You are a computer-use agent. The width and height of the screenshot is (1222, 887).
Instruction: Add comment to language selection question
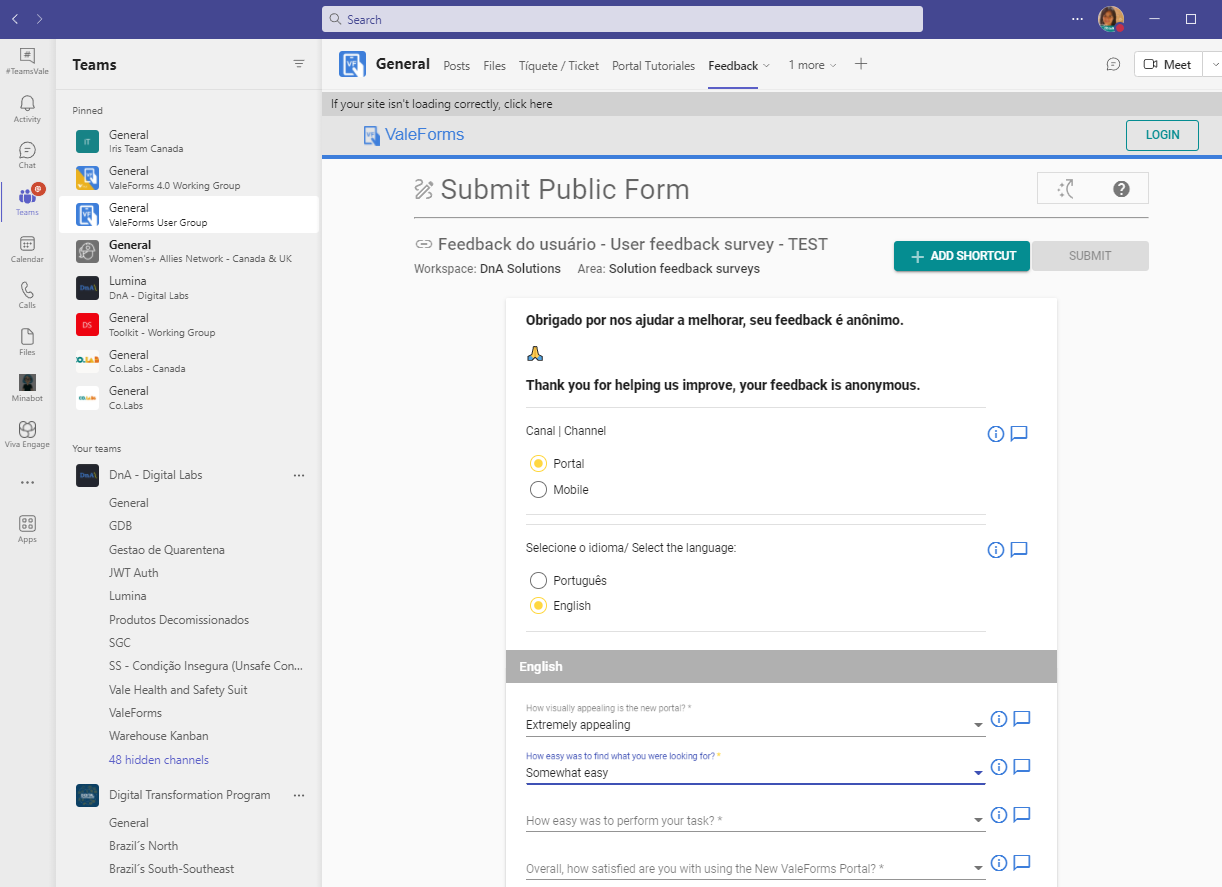tap(1019, 550)
